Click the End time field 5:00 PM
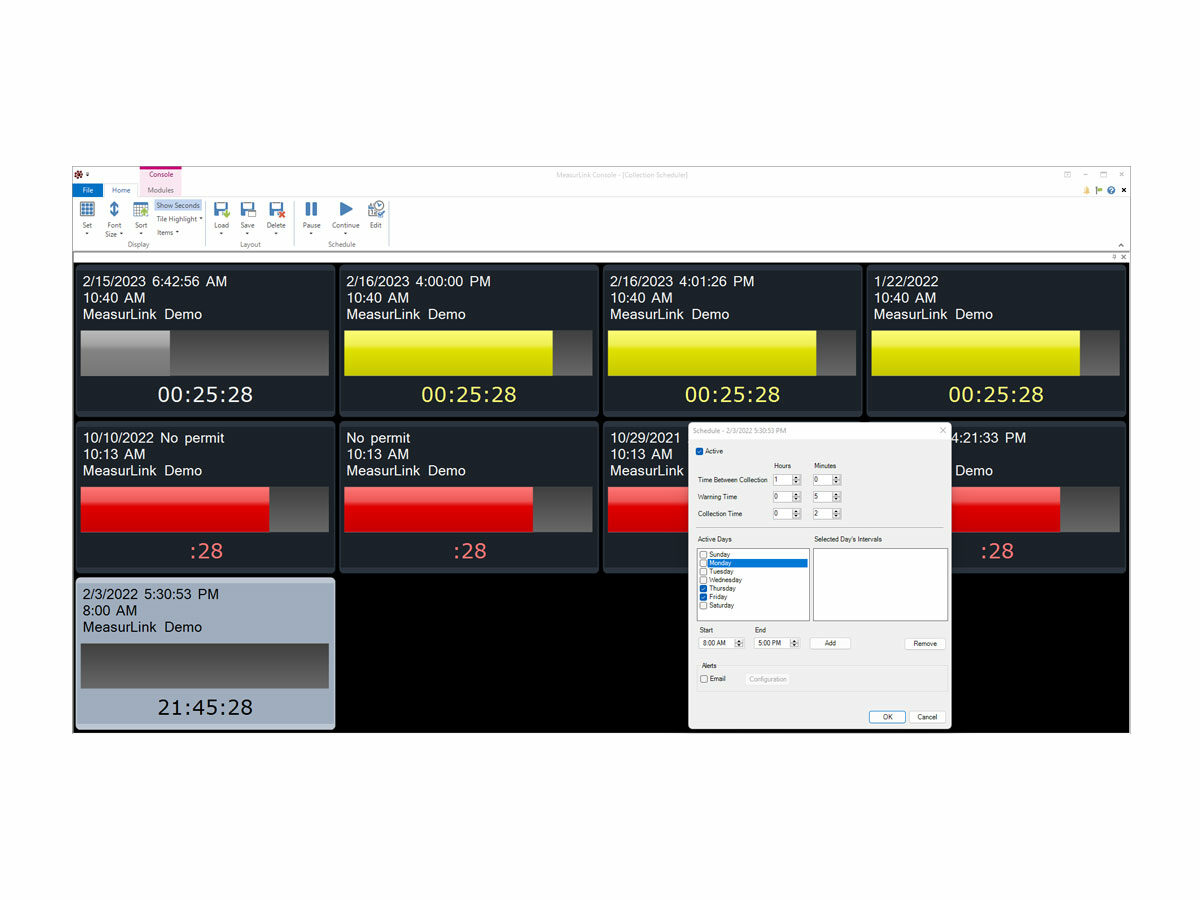 [x=778, y=643]
